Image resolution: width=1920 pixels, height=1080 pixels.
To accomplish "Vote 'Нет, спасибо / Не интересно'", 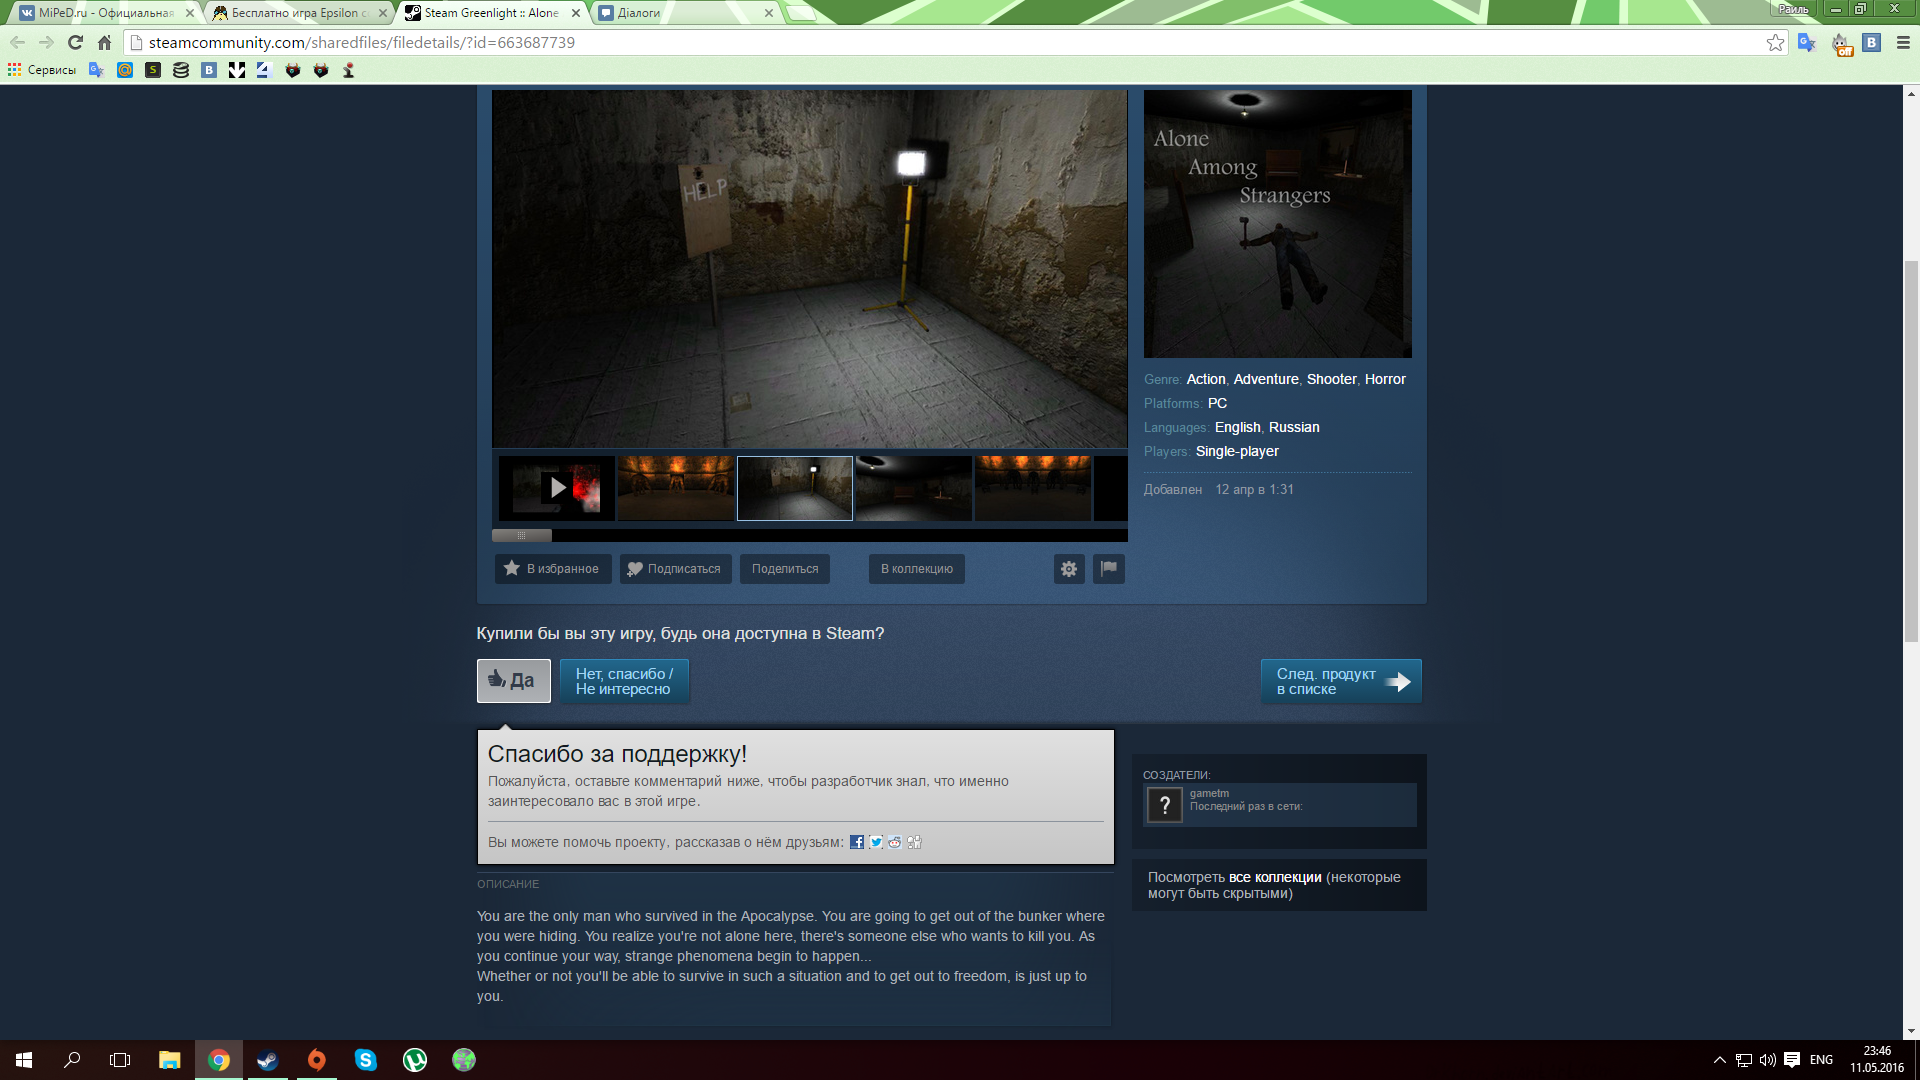I will (x=624, y=681).
